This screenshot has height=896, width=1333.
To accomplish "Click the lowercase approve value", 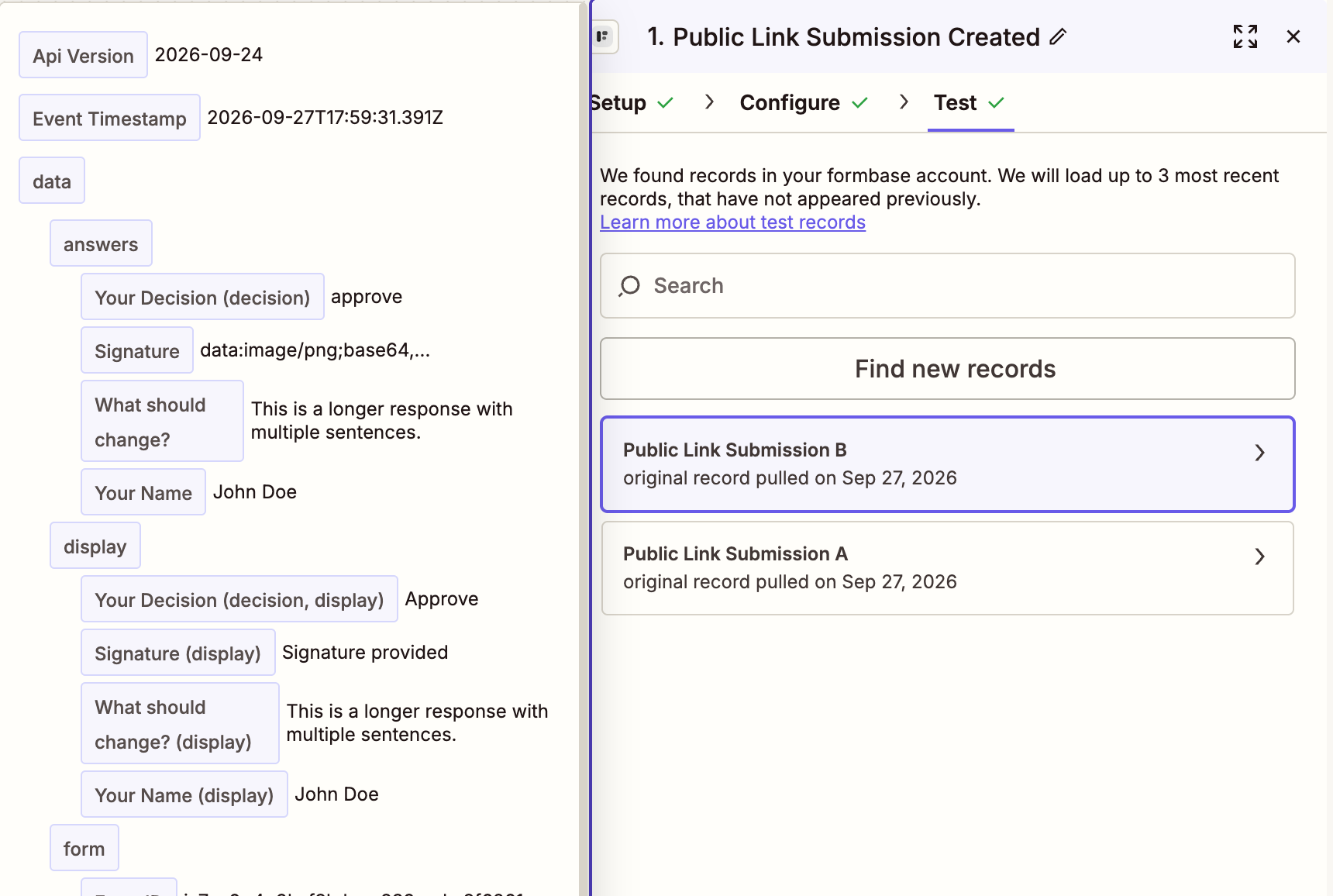I will (366, 297).
